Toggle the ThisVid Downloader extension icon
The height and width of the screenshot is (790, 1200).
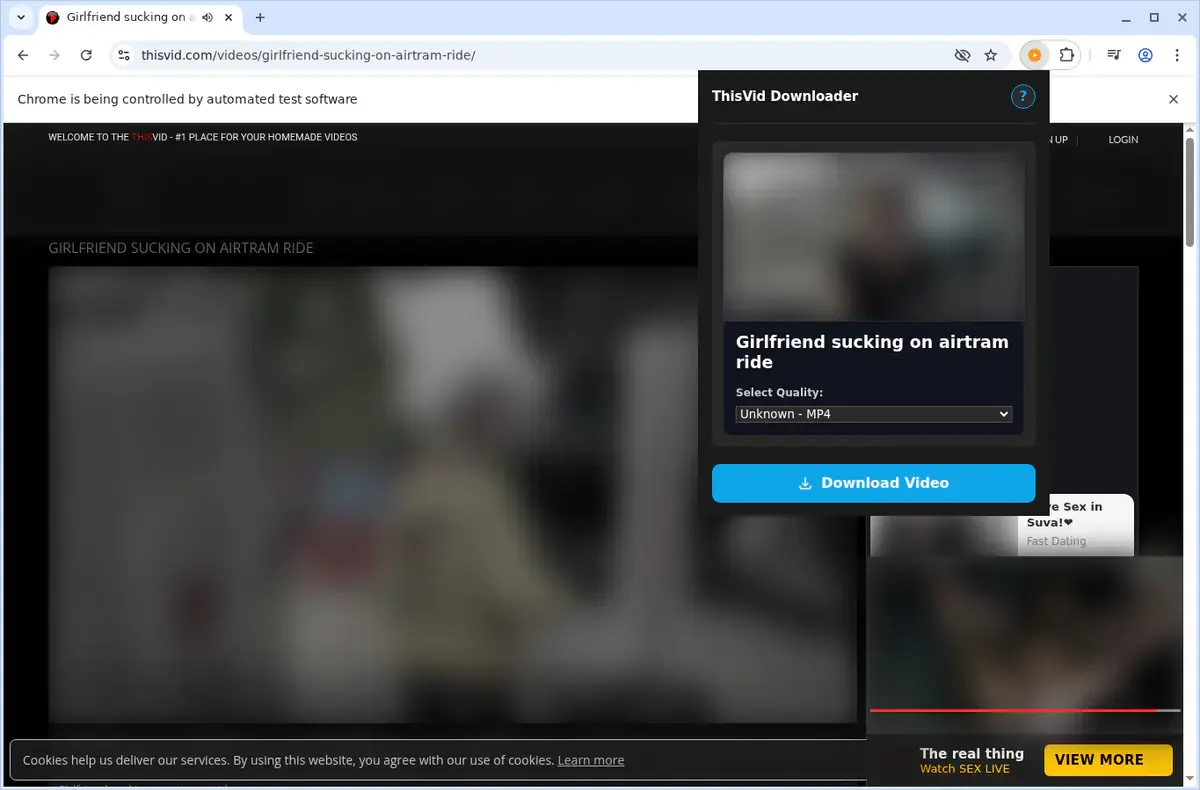(x=1035, y=56)
